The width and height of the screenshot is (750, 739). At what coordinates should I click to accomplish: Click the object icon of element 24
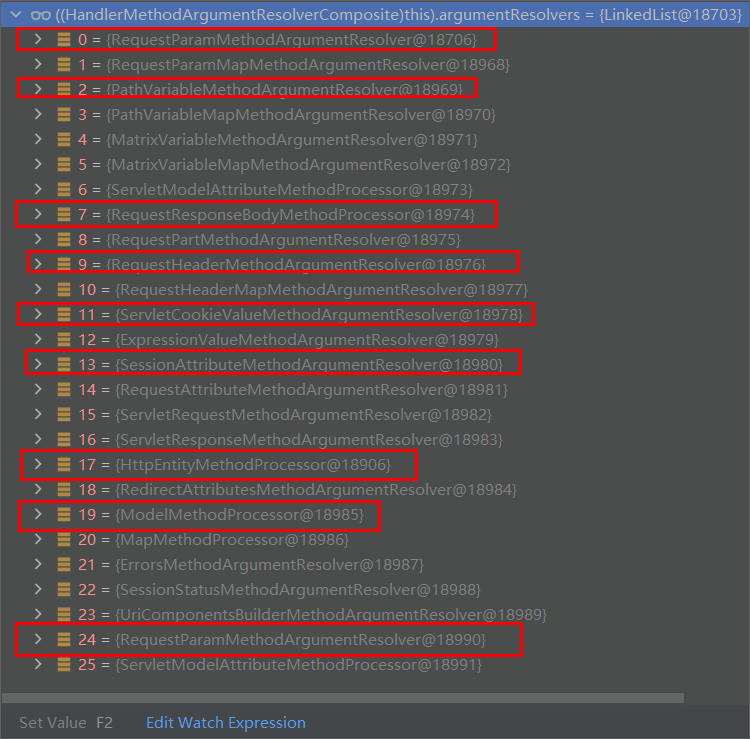[64, 639]
